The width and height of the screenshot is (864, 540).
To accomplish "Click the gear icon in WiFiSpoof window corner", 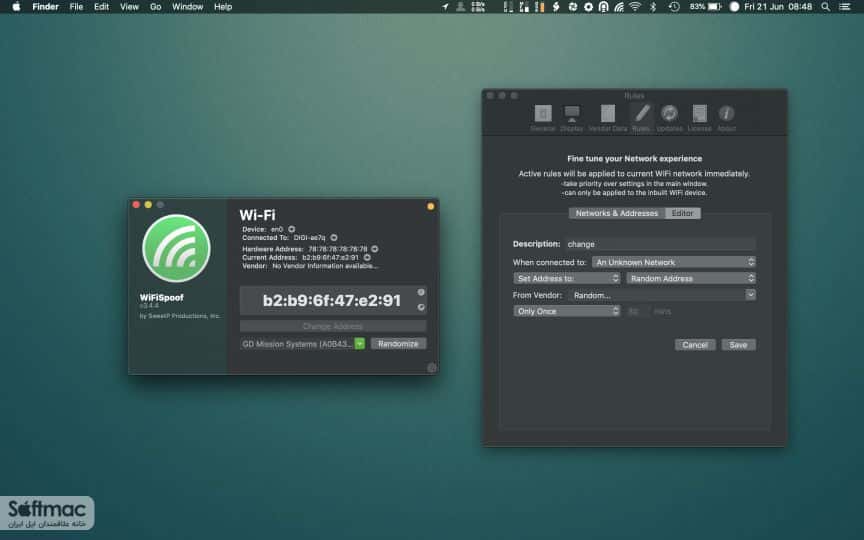I will pyautogui.click(x=432, y=368).
